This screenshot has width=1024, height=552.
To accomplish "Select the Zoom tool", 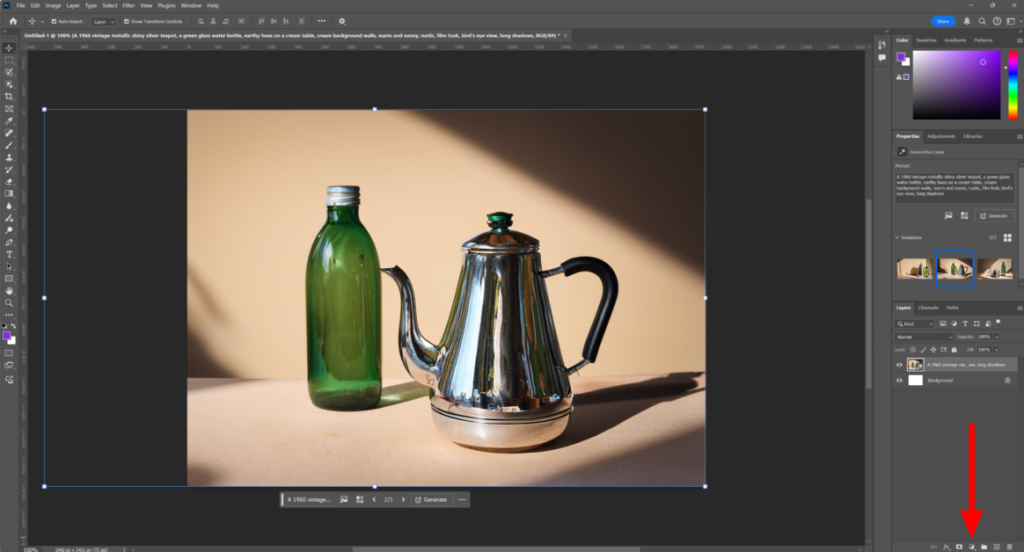I will [9, 303].
